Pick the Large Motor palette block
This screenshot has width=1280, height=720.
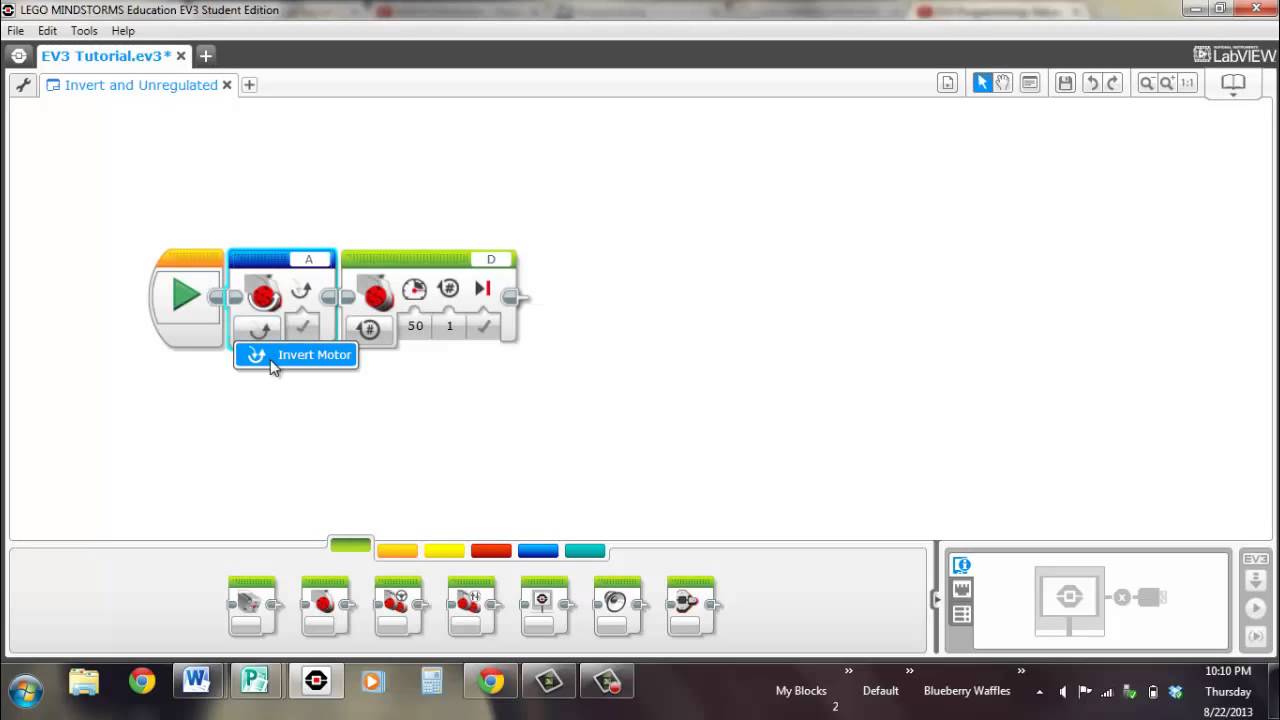(x=325, y=606)
